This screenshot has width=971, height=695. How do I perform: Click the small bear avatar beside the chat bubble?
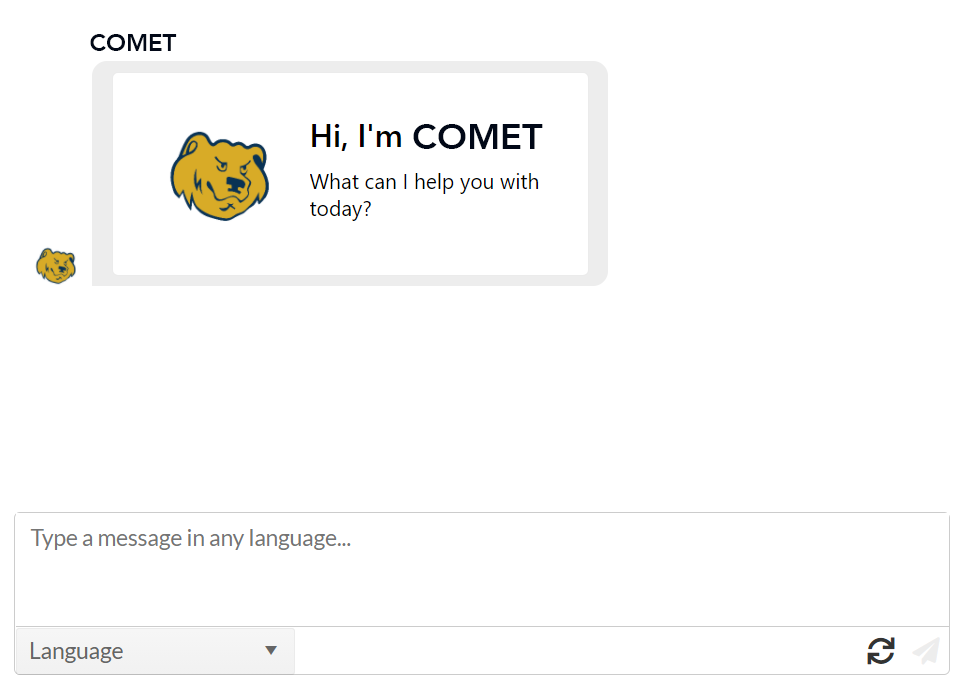click(56, 266)
